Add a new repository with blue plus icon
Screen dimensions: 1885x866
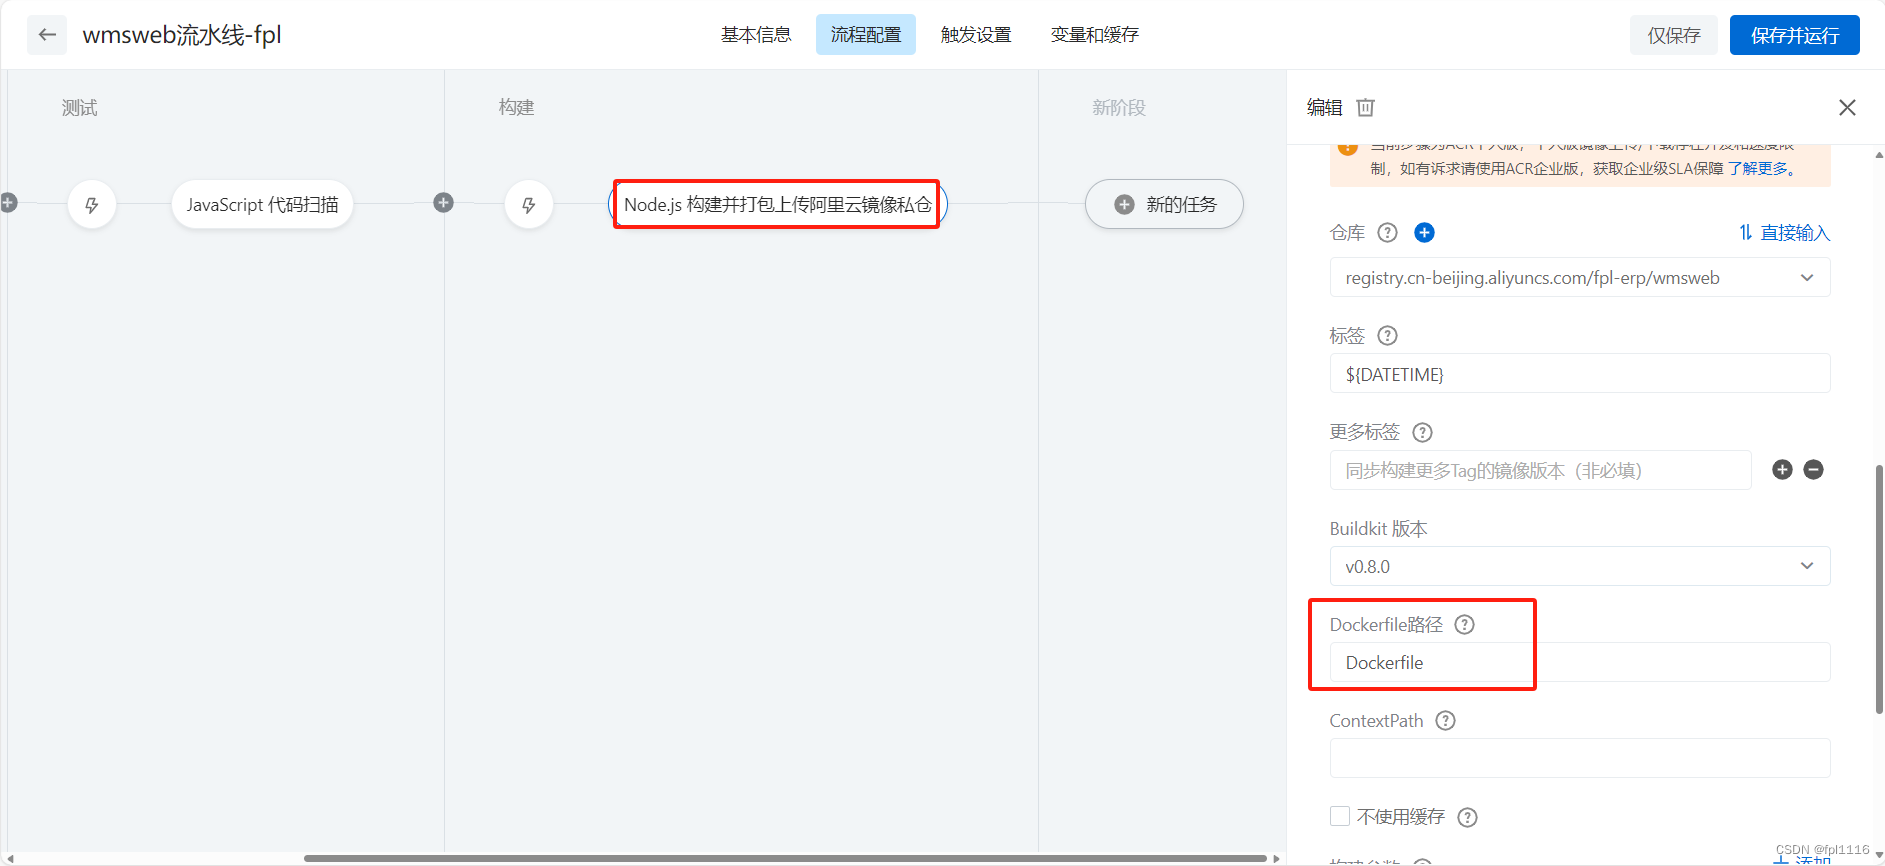1425,233
